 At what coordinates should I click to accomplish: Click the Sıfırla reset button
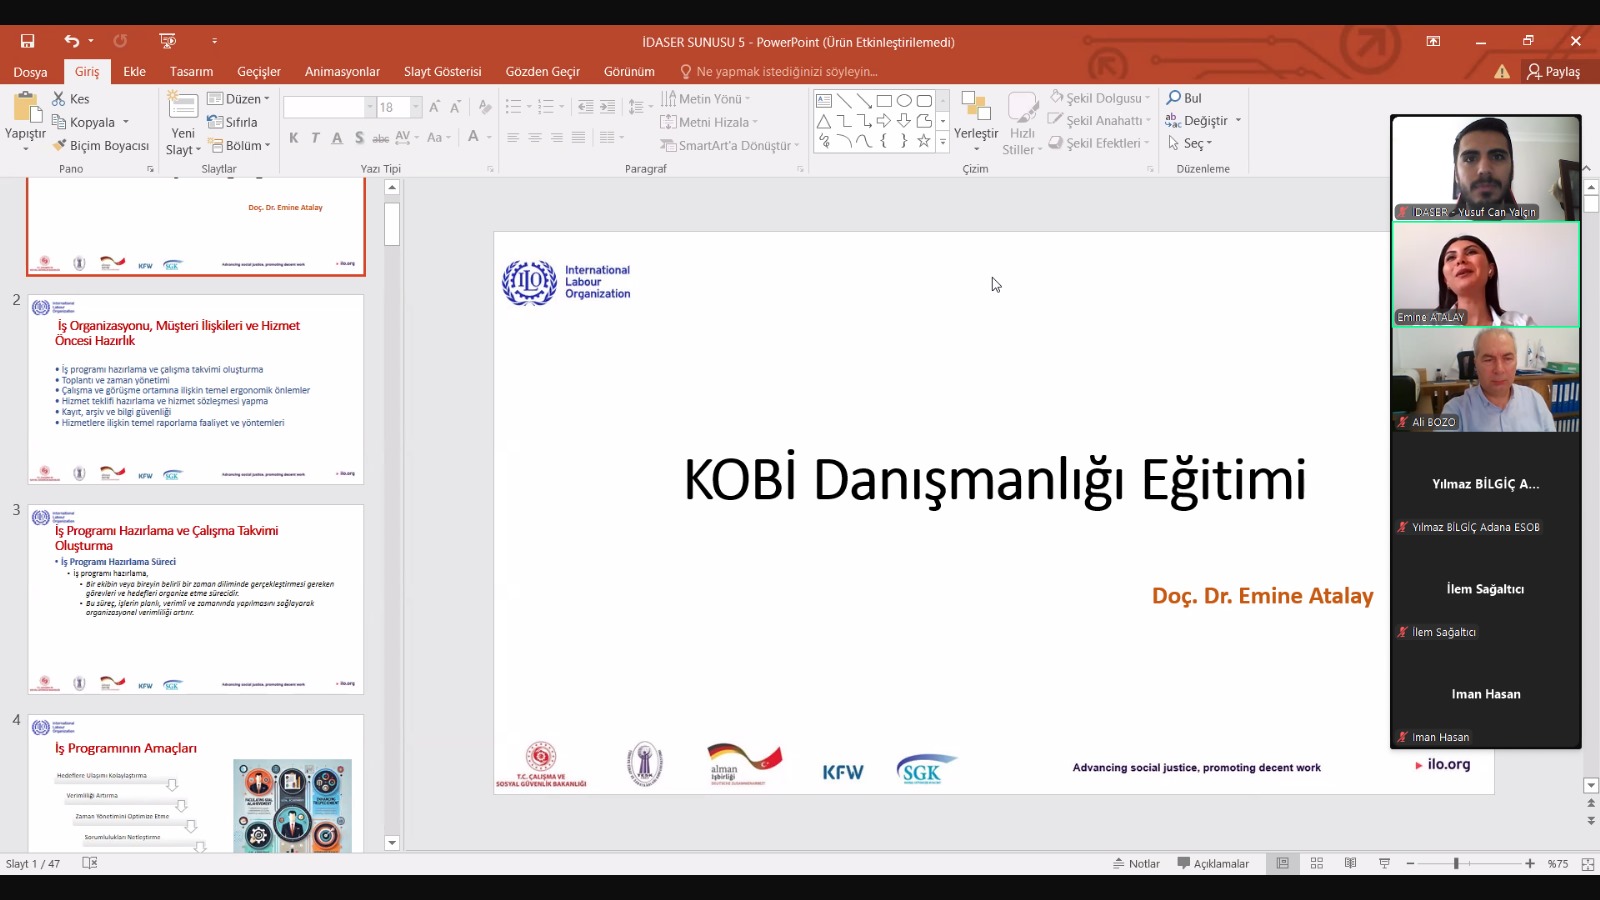(232, 122)
